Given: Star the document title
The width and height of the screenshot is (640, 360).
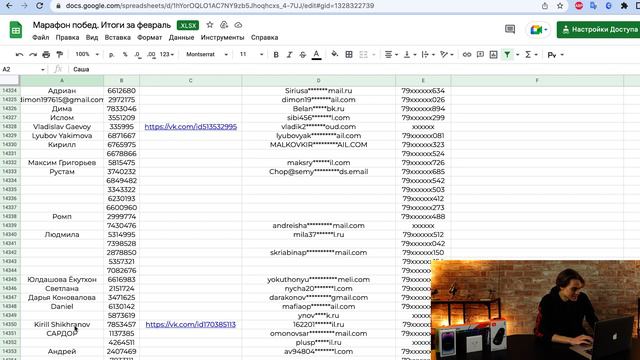Looking at the screenshot, I should click(210, 25).
